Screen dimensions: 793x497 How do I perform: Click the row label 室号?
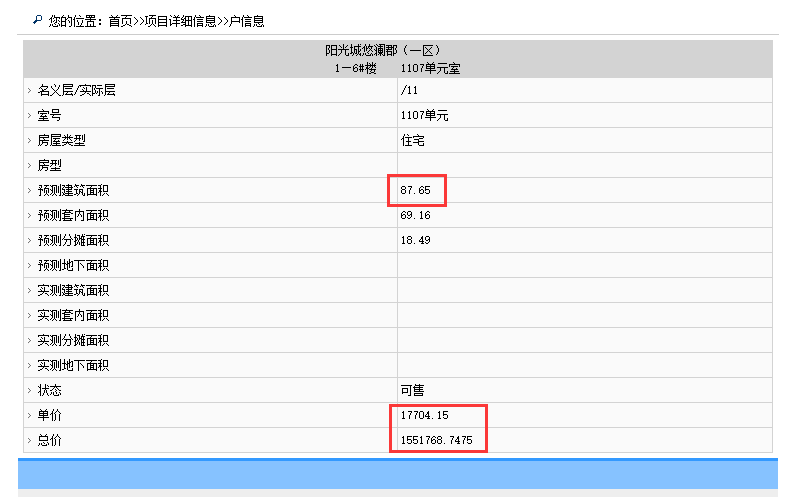click(x=50, y=115)
